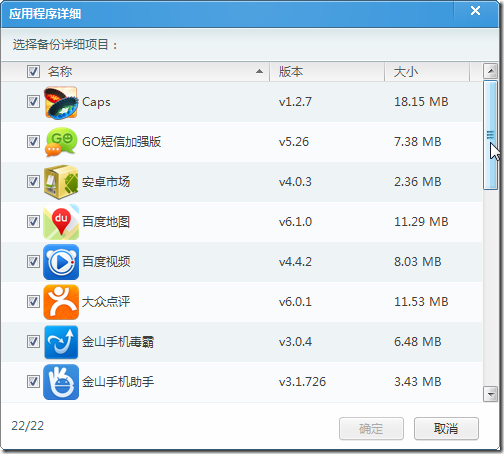Click the 确定 button
Image resolution: width=504 pixels, height=454 pixels.
[x=371, y=429]
